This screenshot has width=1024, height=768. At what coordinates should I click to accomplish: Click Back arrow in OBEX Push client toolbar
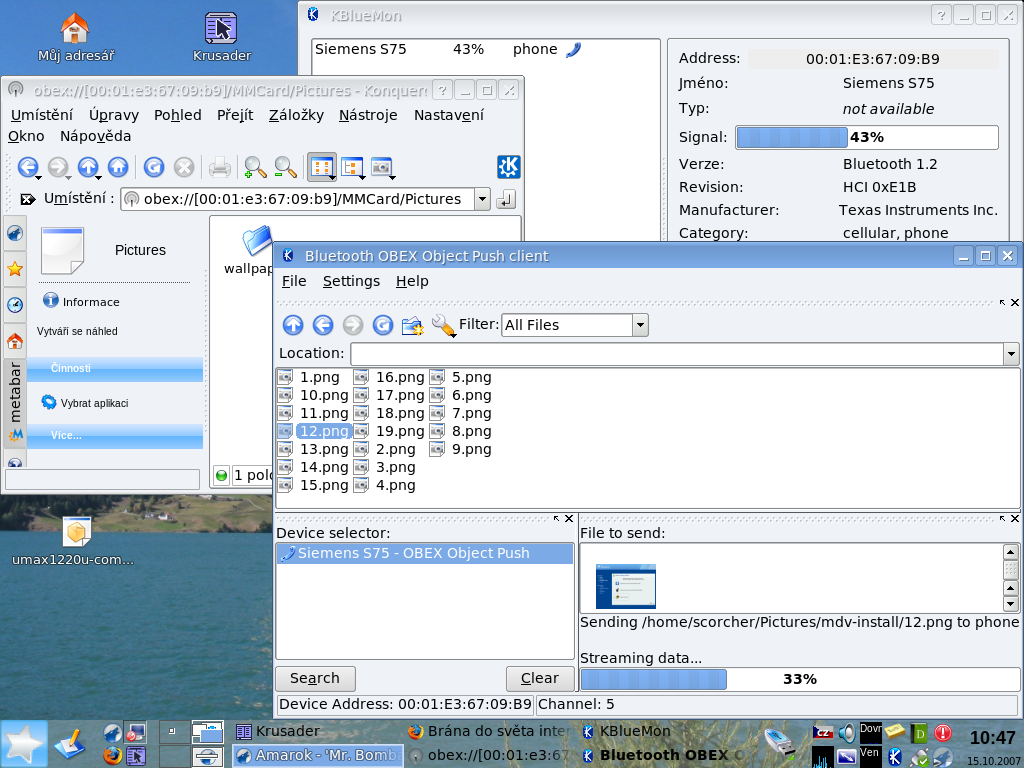coord(323,325)
